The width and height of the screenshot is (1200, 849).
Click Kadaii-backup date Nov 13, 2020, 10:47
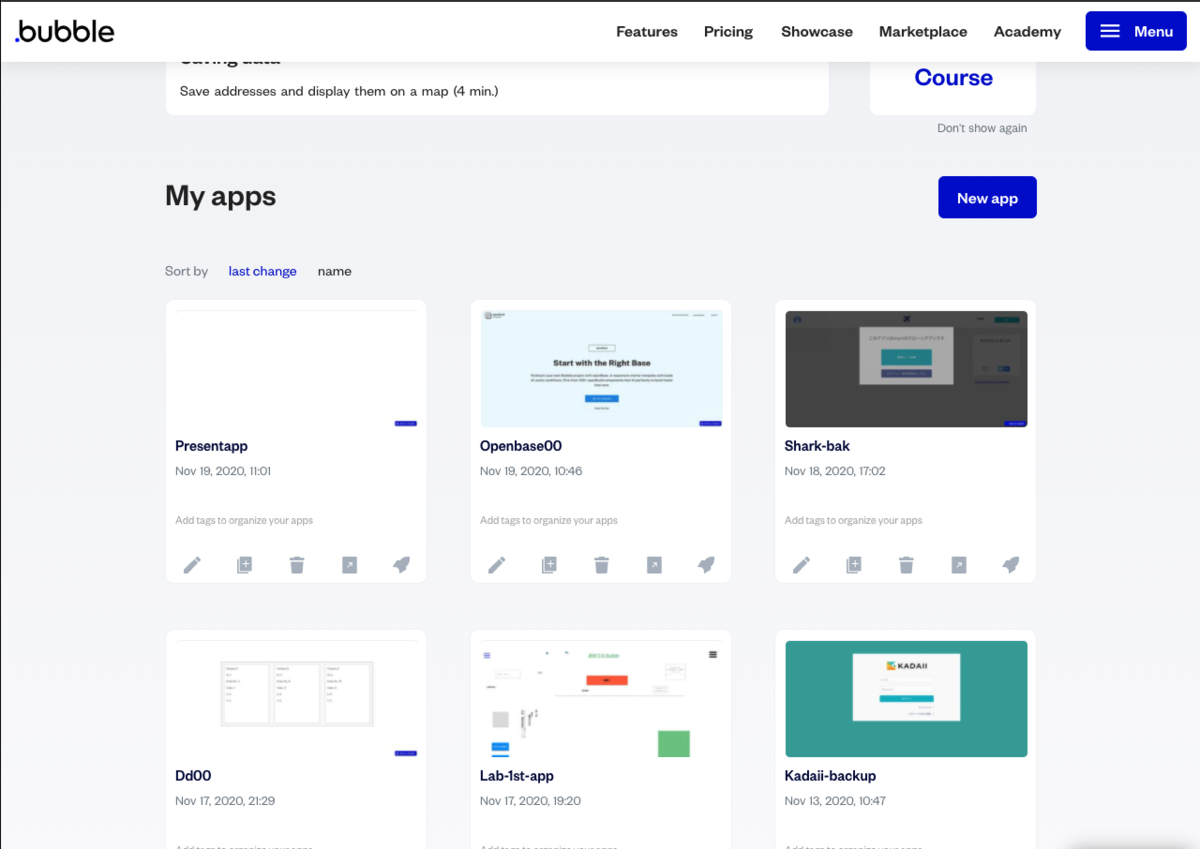click(835, 801)
